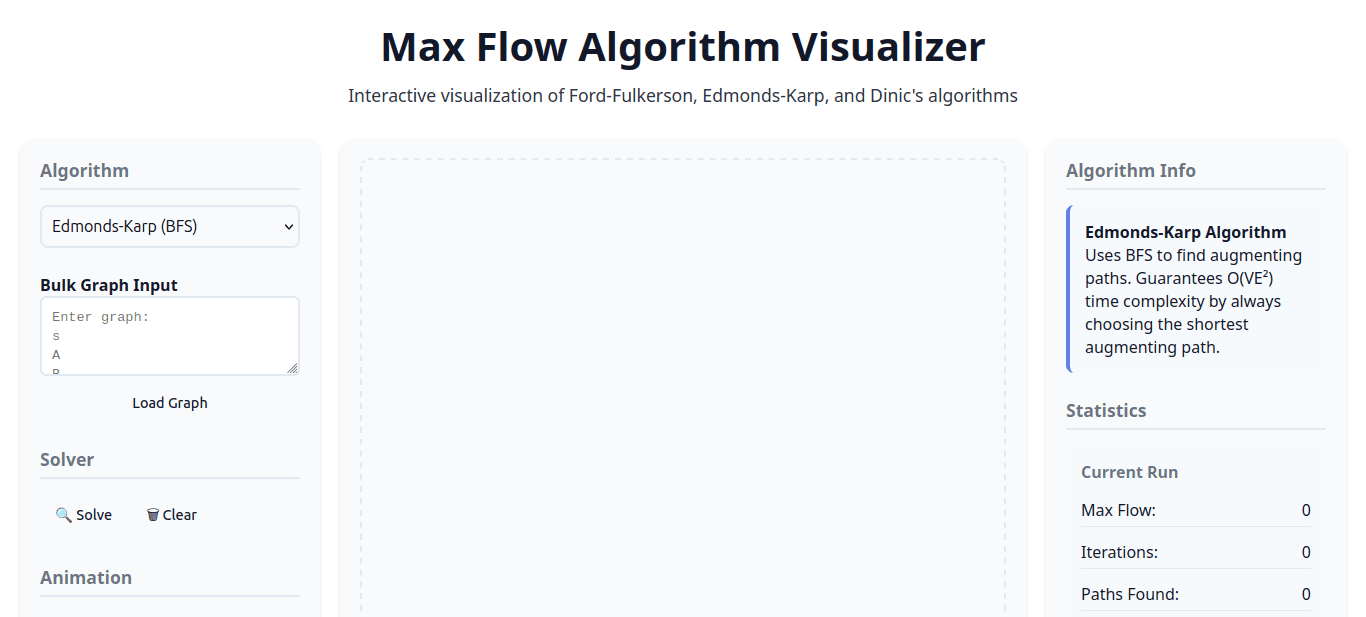Click the Paths Found statistic row
Viewport: 1366px width, 617px height.
point(1194,593)
